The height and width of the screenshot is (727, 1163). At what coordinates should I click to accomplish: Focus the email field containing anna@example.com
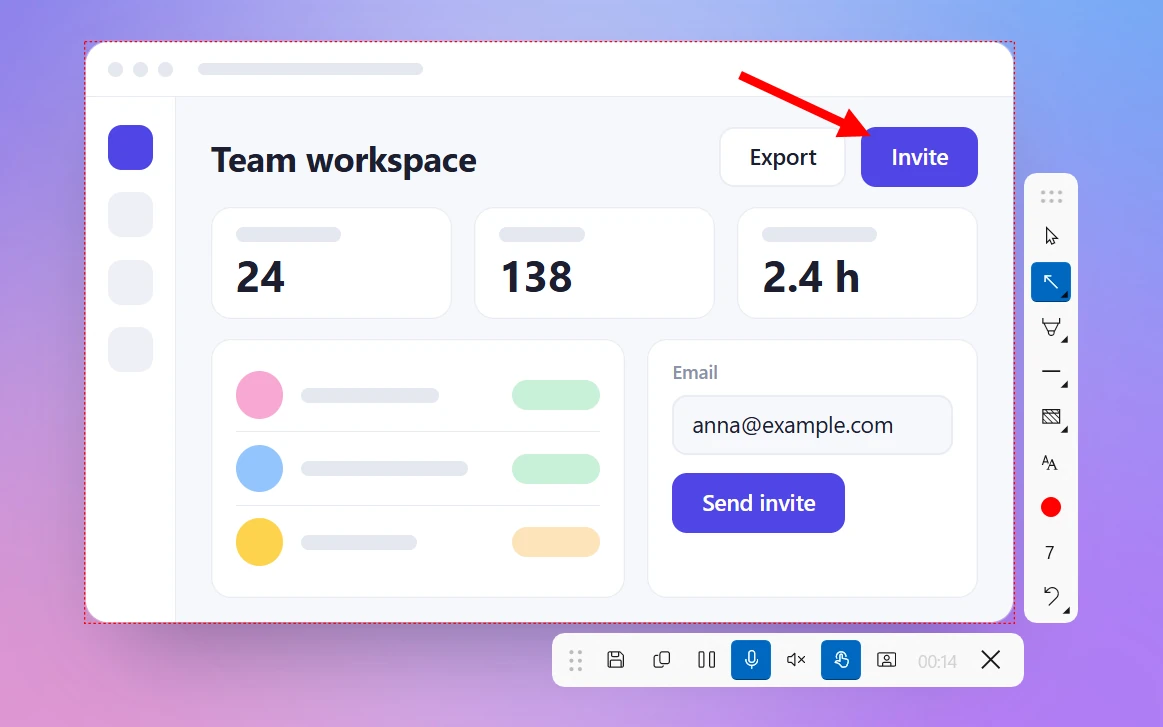click(x=812, y=425)
